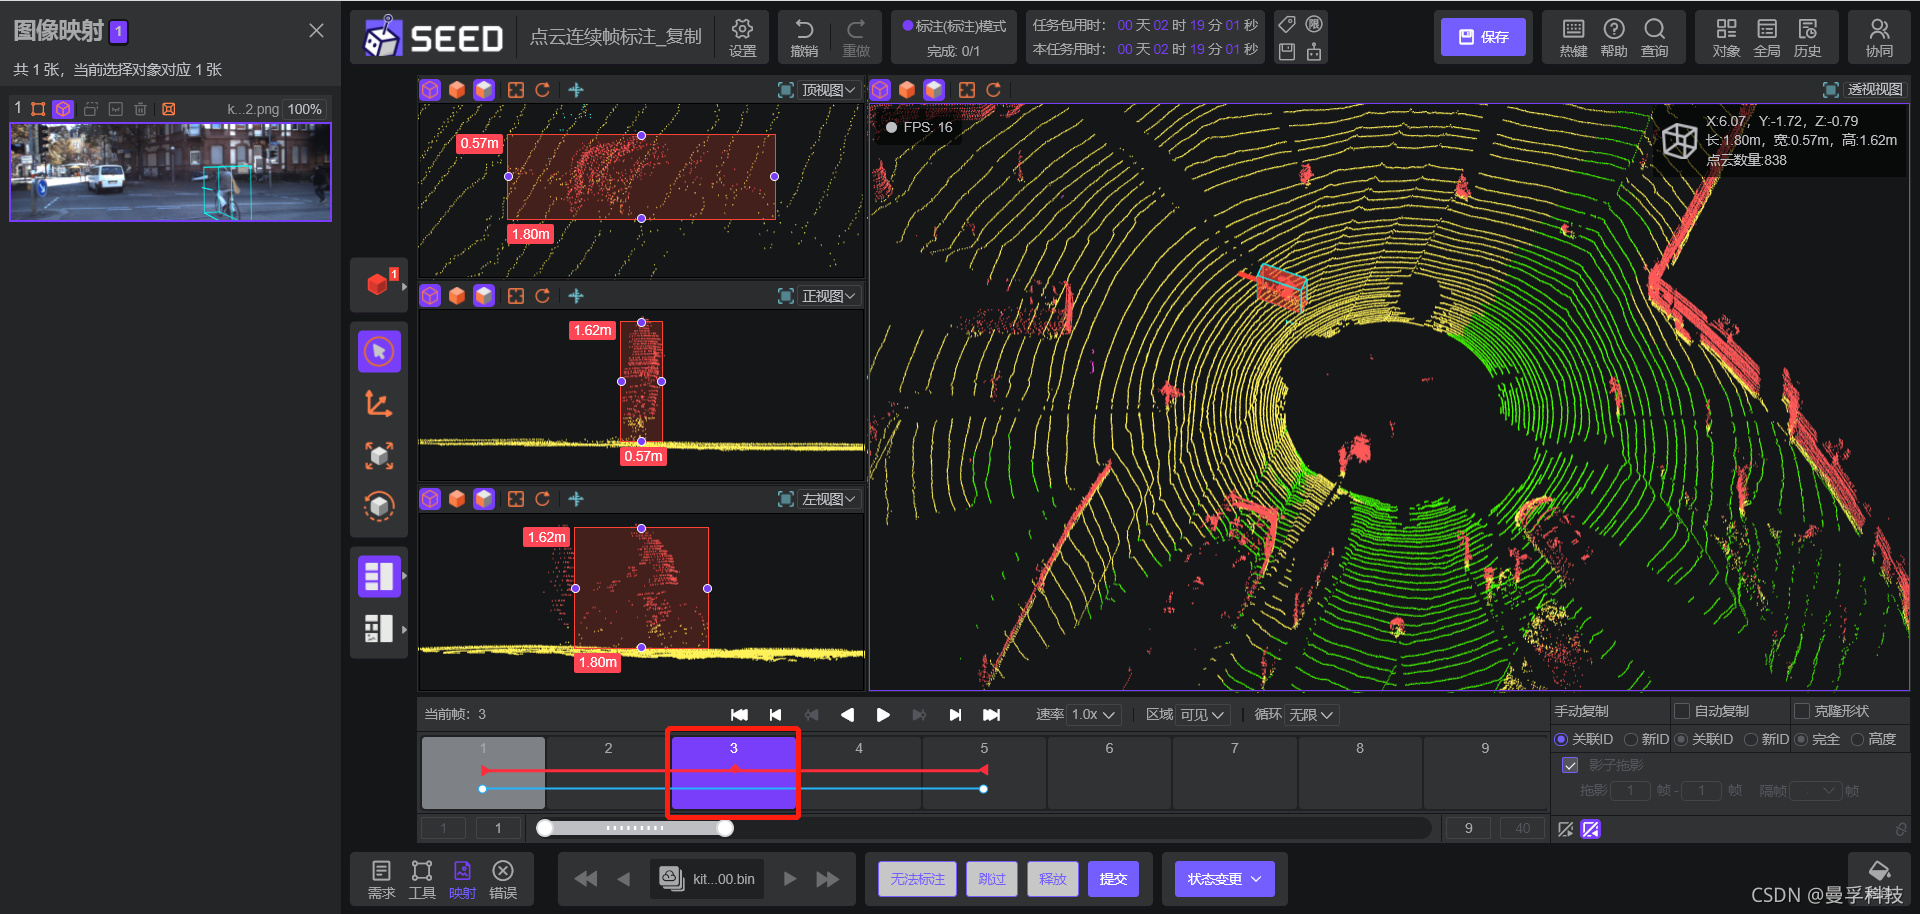Click the cube focus-frame tool
1920x914 pixels.
[379, 456]
